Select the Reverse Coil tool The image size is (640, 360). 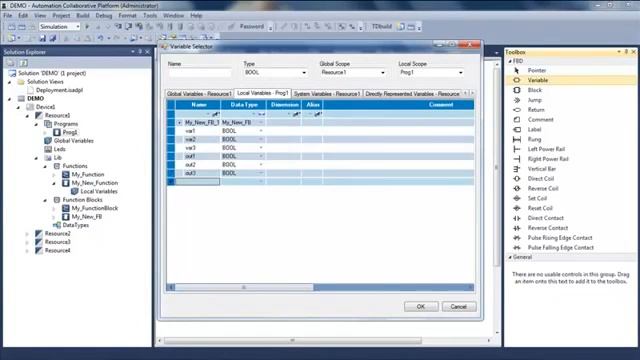[x=542, y=188]
